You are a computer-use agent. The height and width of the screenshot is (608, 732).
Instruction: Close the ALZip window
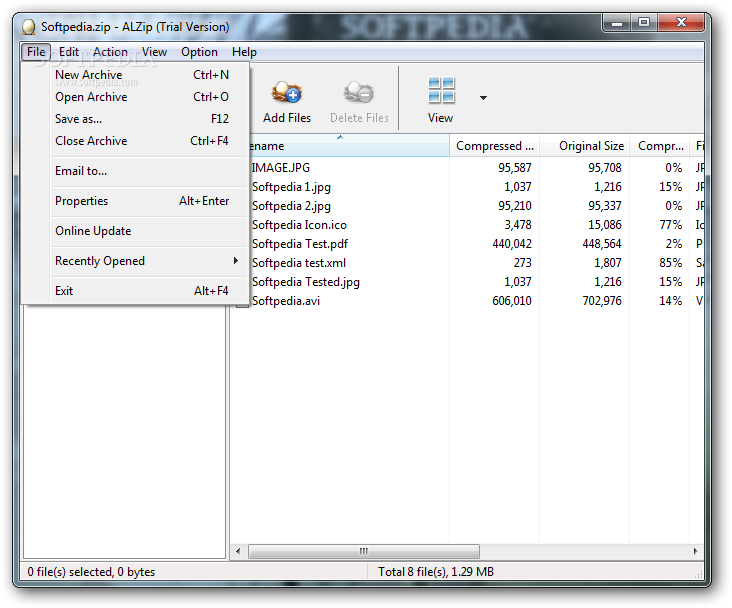(x=681, y=22)
